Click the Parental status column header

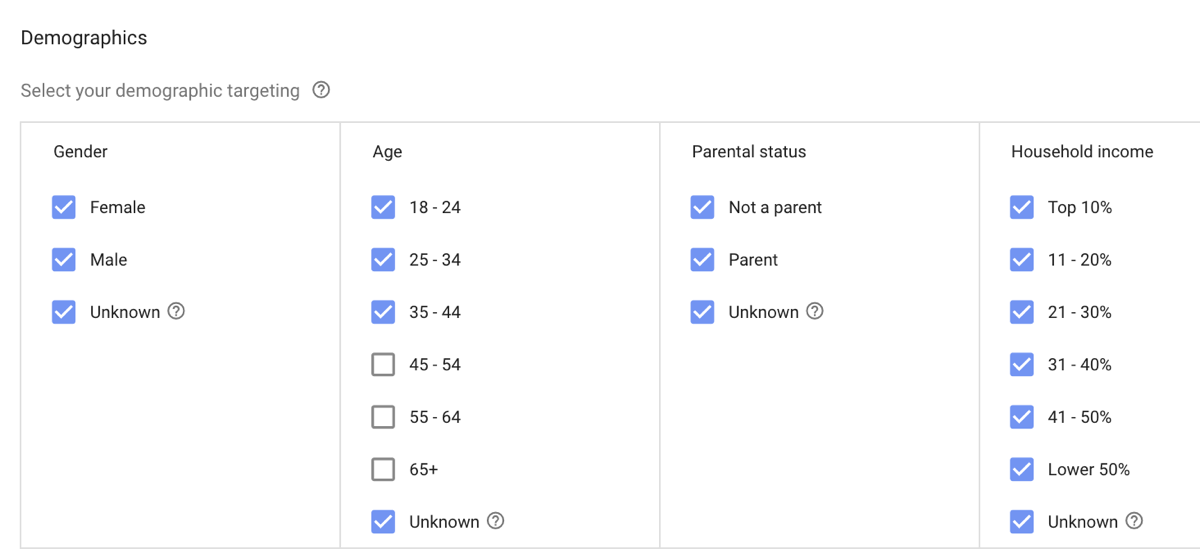pos(749,152)
